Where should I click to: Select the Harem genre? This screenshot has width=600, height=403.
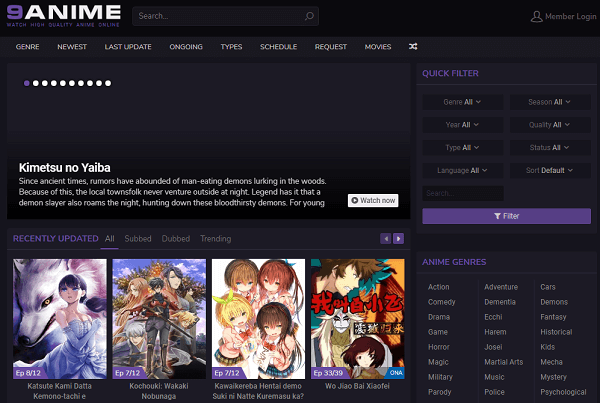click(495, 332)
